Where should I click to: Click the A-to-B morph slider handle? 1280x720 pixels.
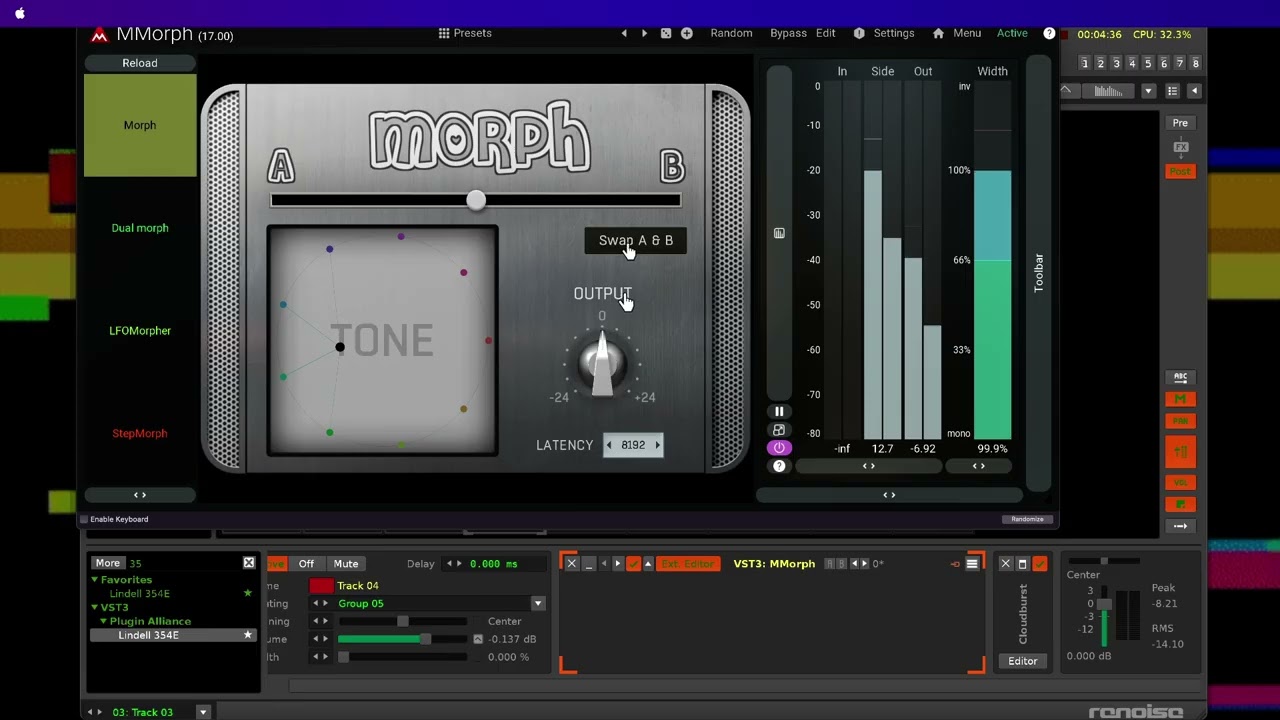pyautogui.click(x=476, y=200)
